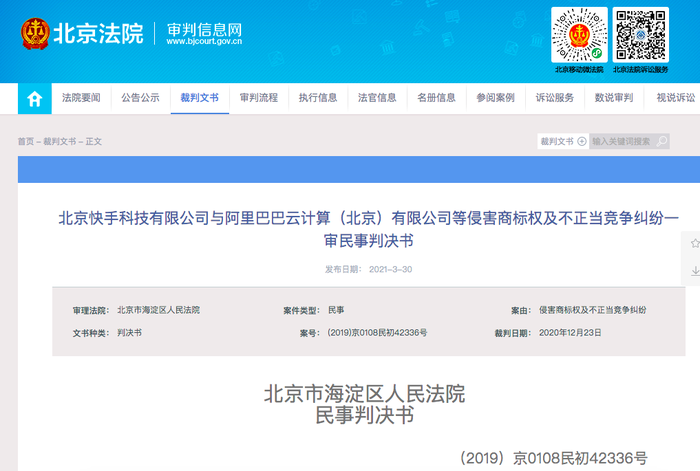Open the 裁判文书 search category dropdown
Viewport: 700px width, 471px height.
pos(563,142)
